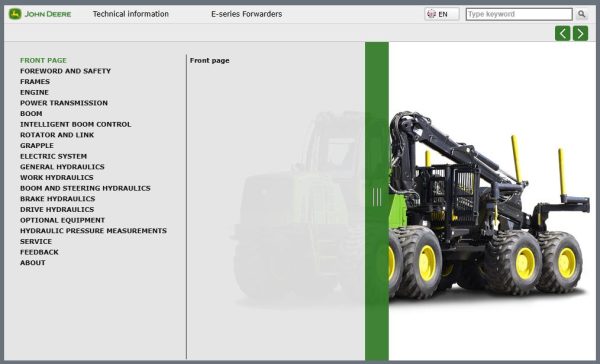
Task: Open HYDRAULIC PRESSURE MEASUREMENTS section
Action: (93, 231)
